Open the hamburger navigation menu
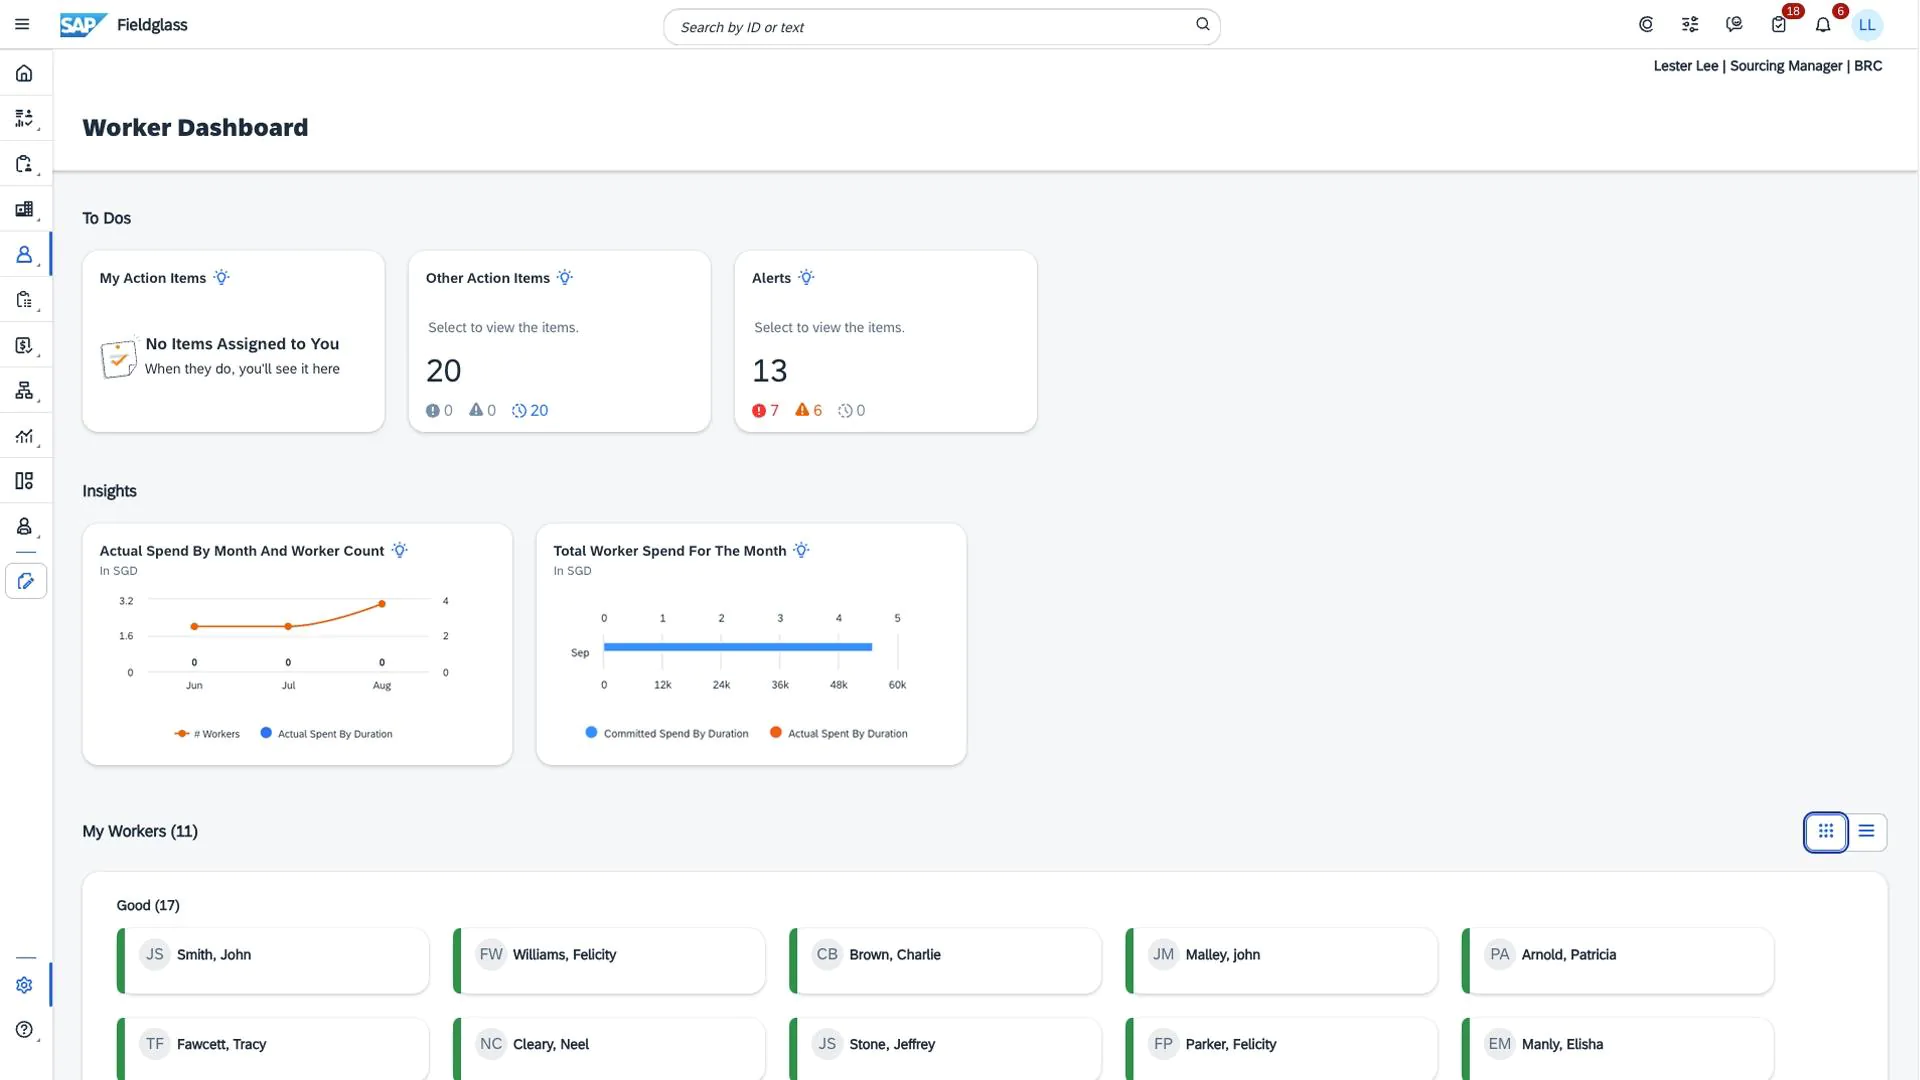The width and height of the screenshot is (1920, 1080). (22, 25)
